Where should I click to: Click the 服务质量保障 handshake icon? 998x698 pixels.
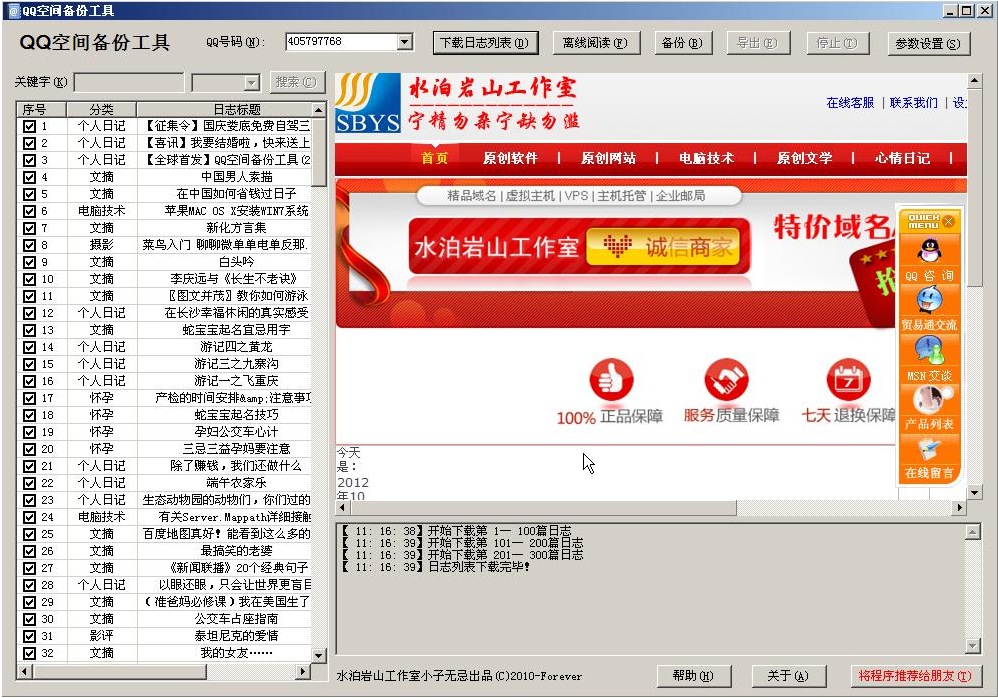[726, 380]
